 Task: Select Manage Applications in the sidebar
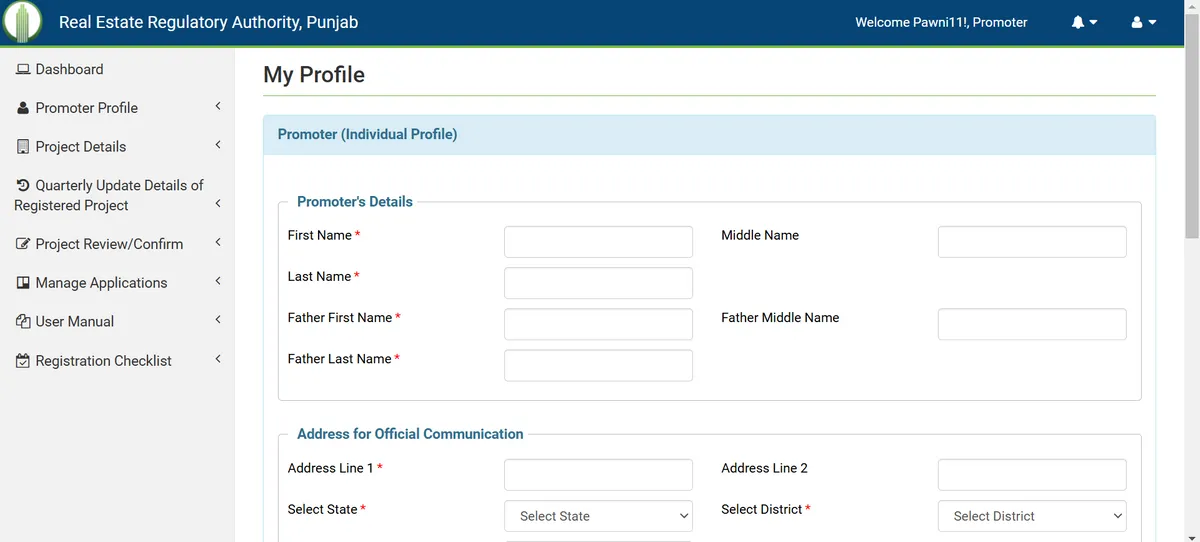(x=101, y=283)
